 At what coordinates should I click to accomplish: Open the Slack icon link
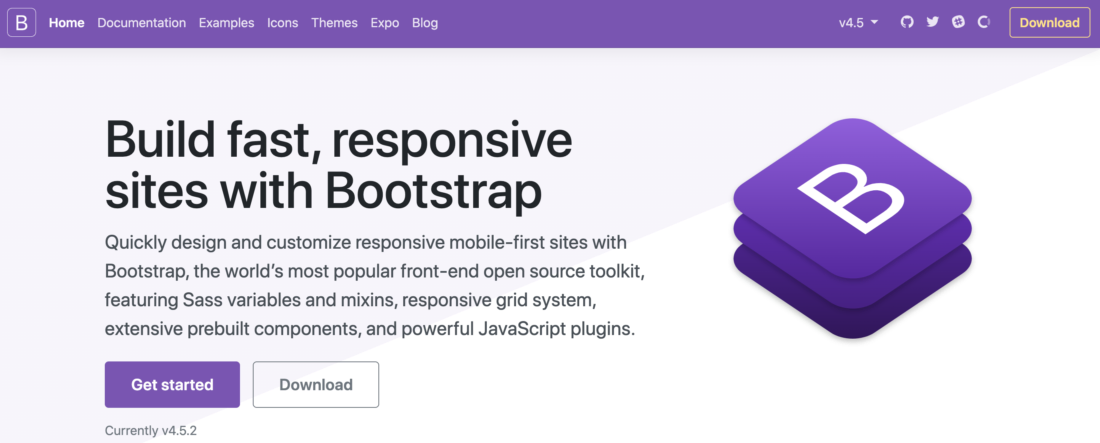tap(958, 22)
